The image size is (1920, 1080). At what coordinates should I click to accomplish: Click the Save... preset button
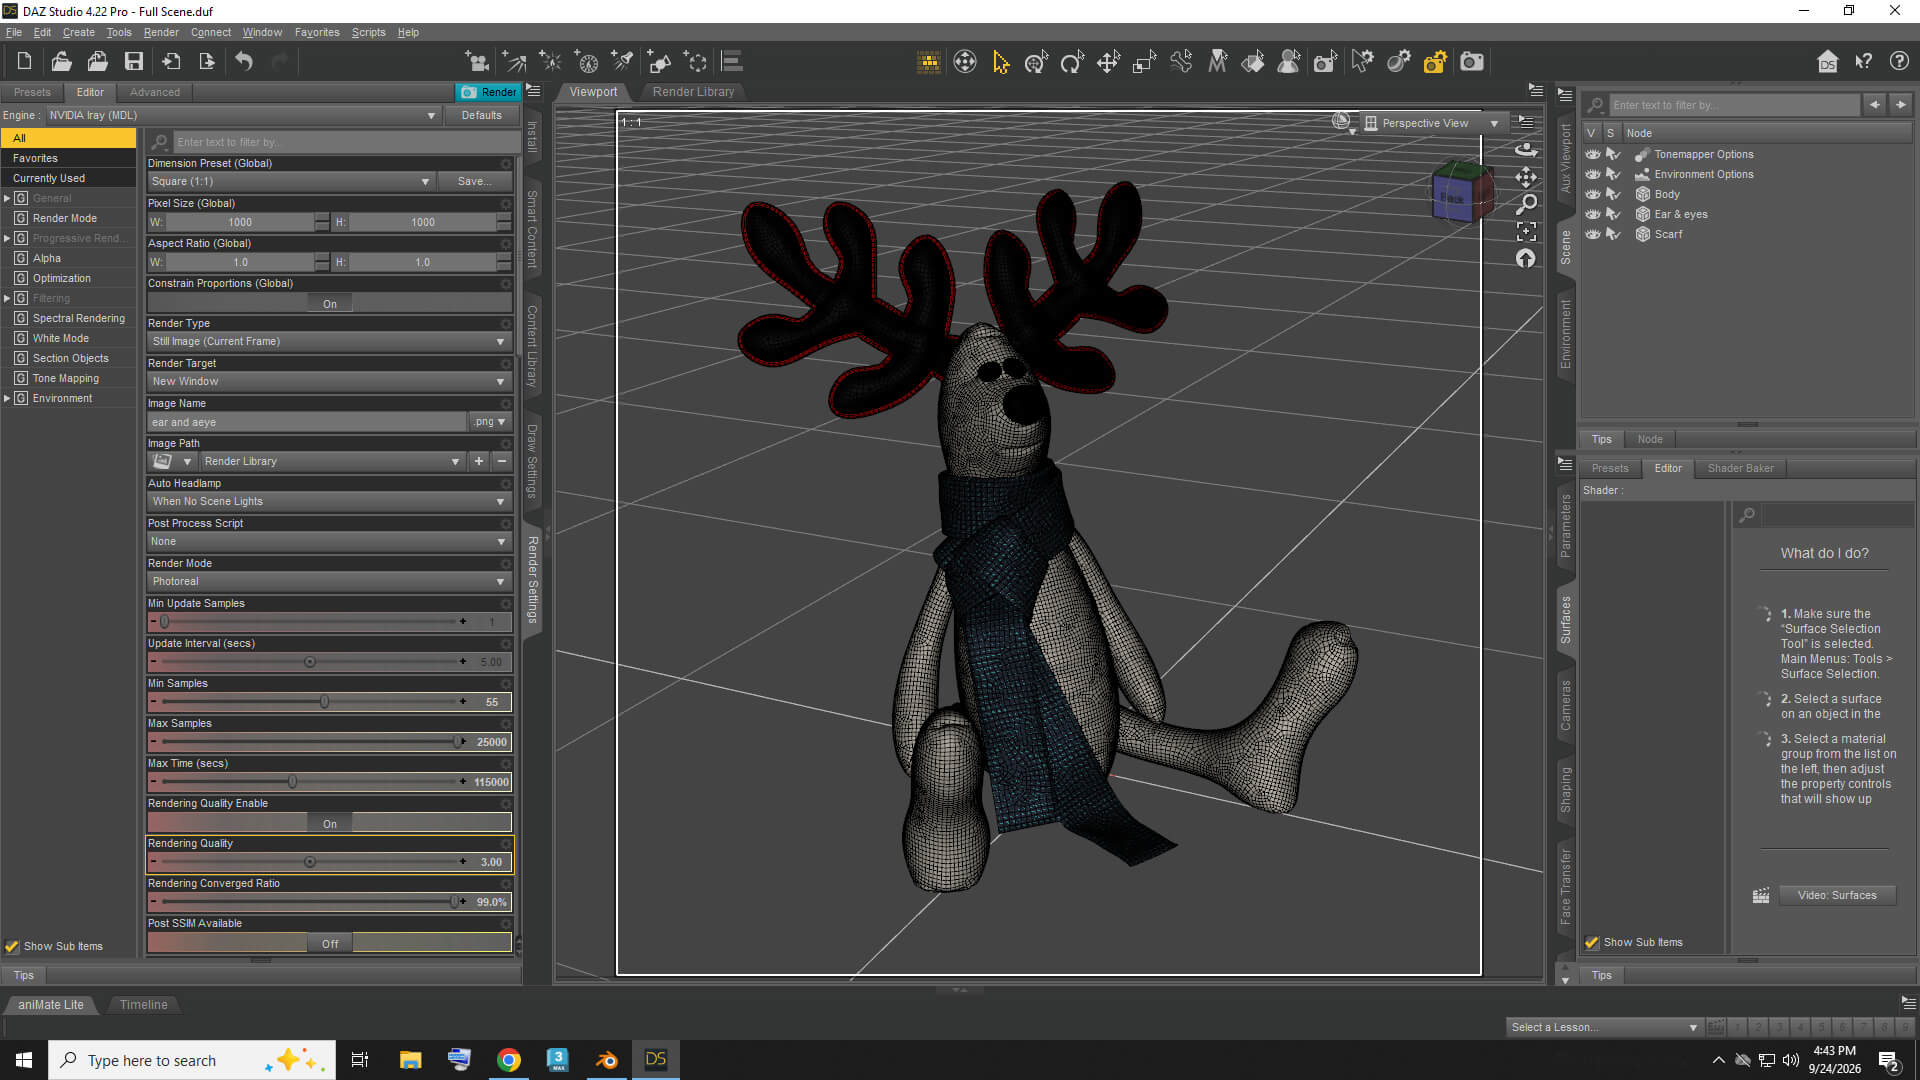[x=474, y=181]
